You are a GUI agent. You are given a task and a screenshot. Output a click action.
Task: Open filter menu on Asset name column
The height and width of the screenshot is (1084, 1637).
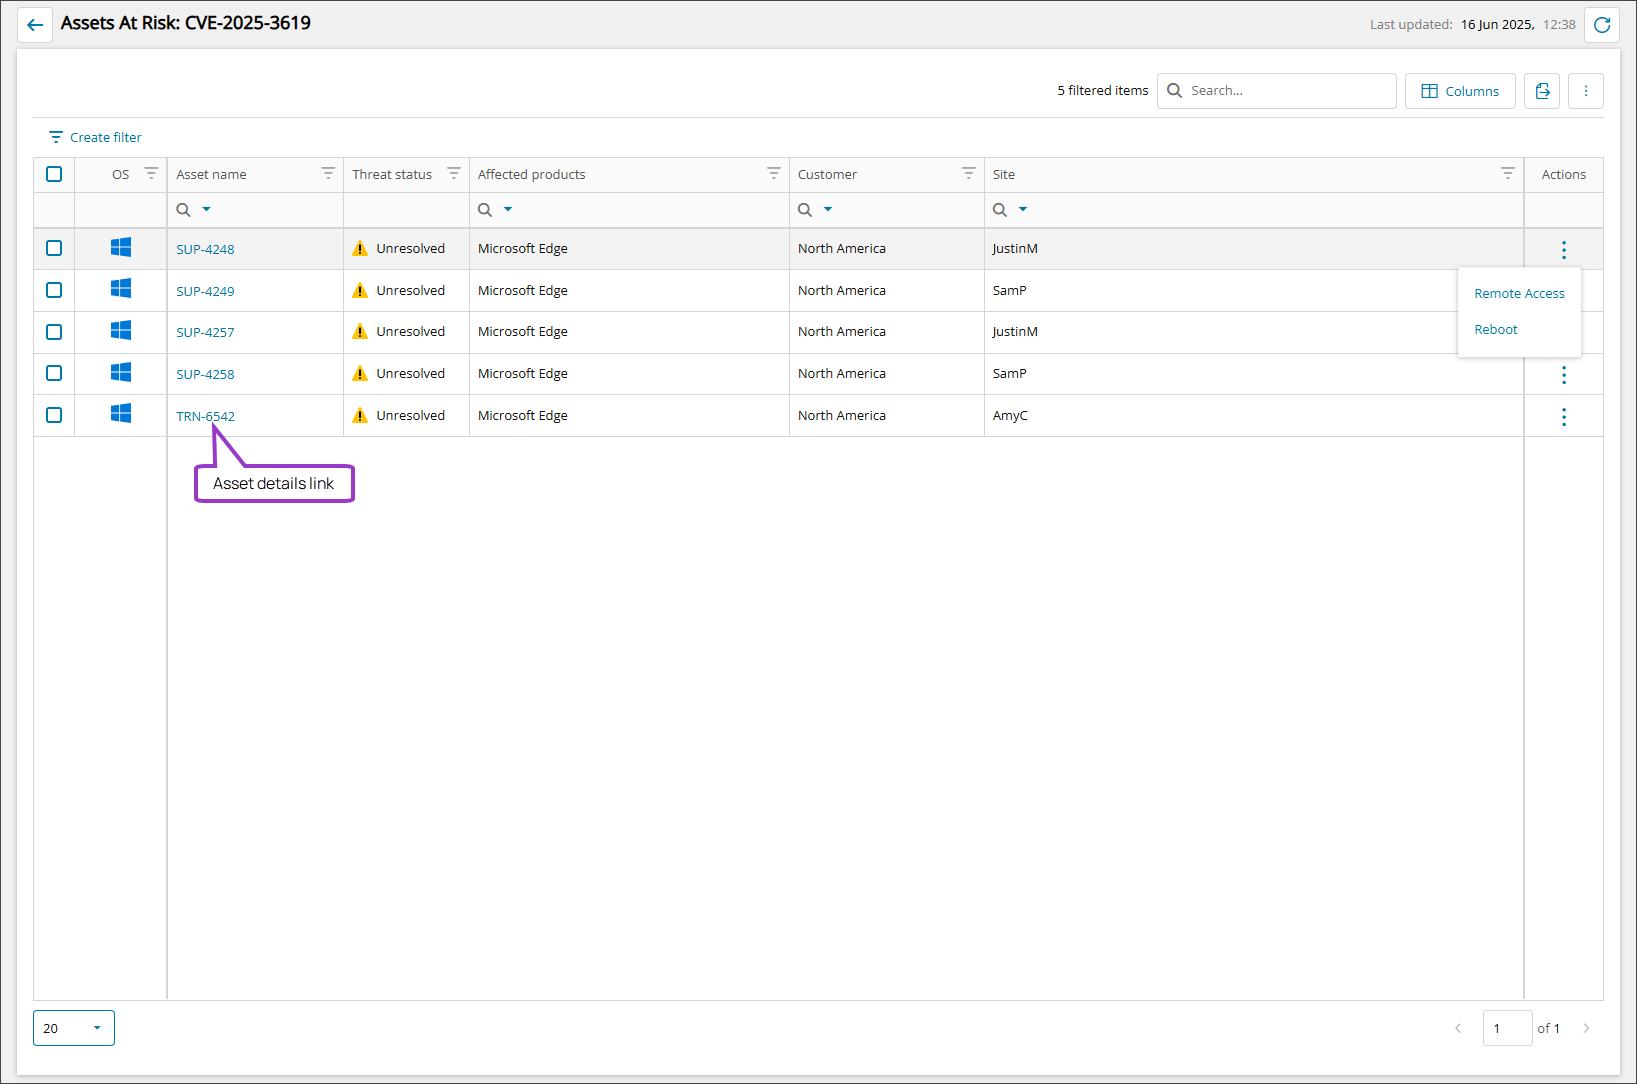[x=327, y=174]
